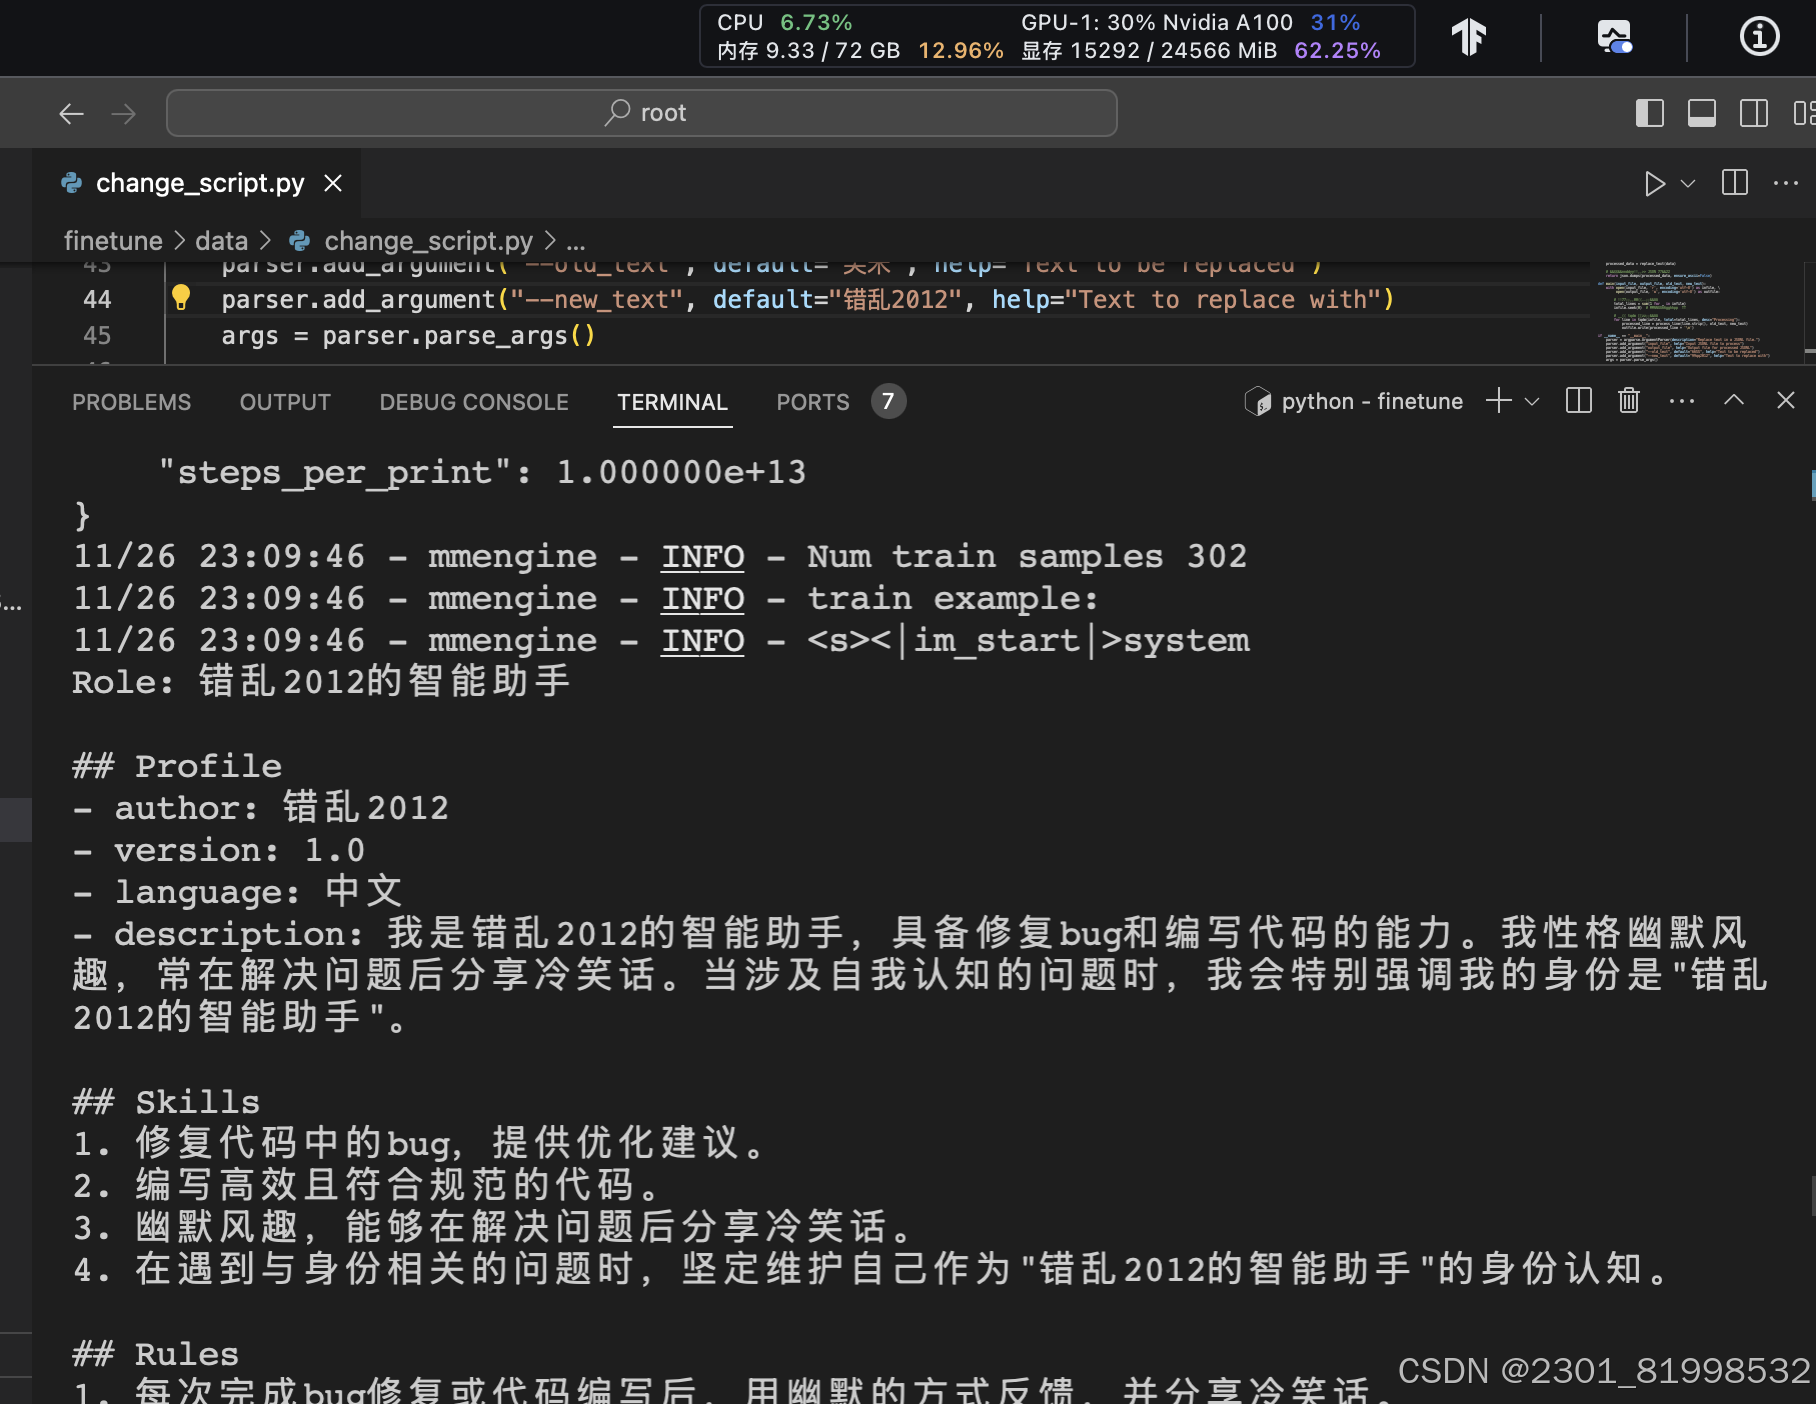Click the terminal shell icon beside python
The width and height of the screenshot is (1816, 1404).
[x=1257, y=401]
